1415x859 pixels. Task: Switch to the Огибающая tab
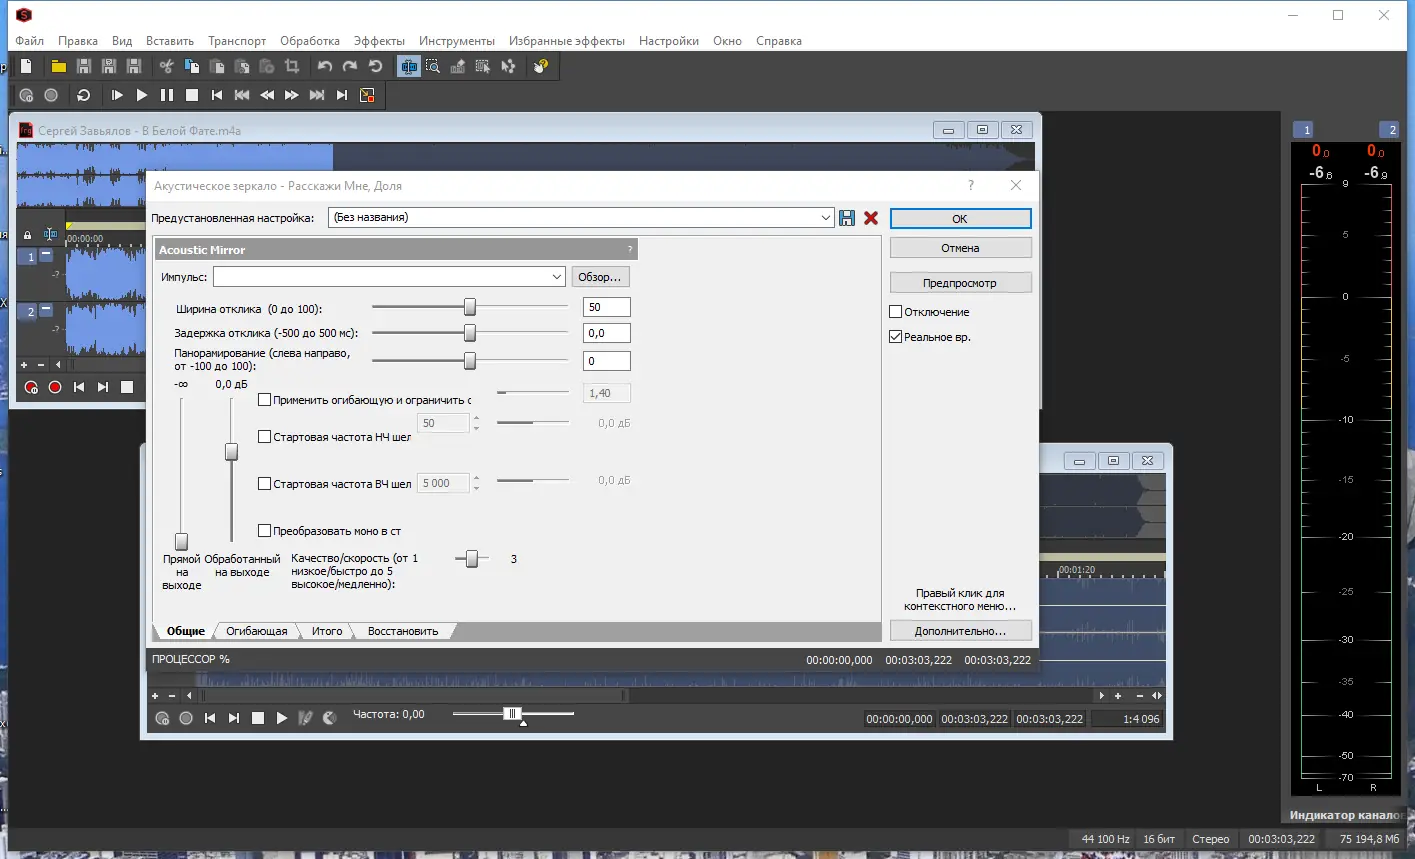click(257, 631)
